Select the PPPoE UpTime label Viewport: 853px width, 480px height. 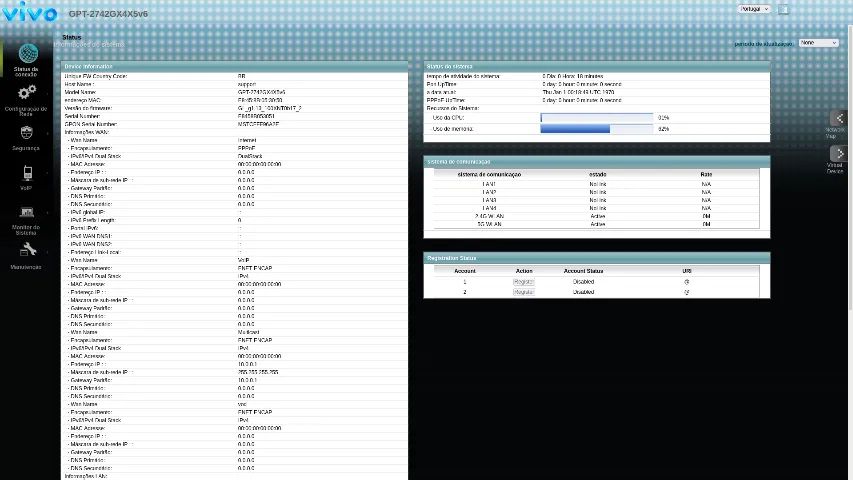[x=446, y=100]
